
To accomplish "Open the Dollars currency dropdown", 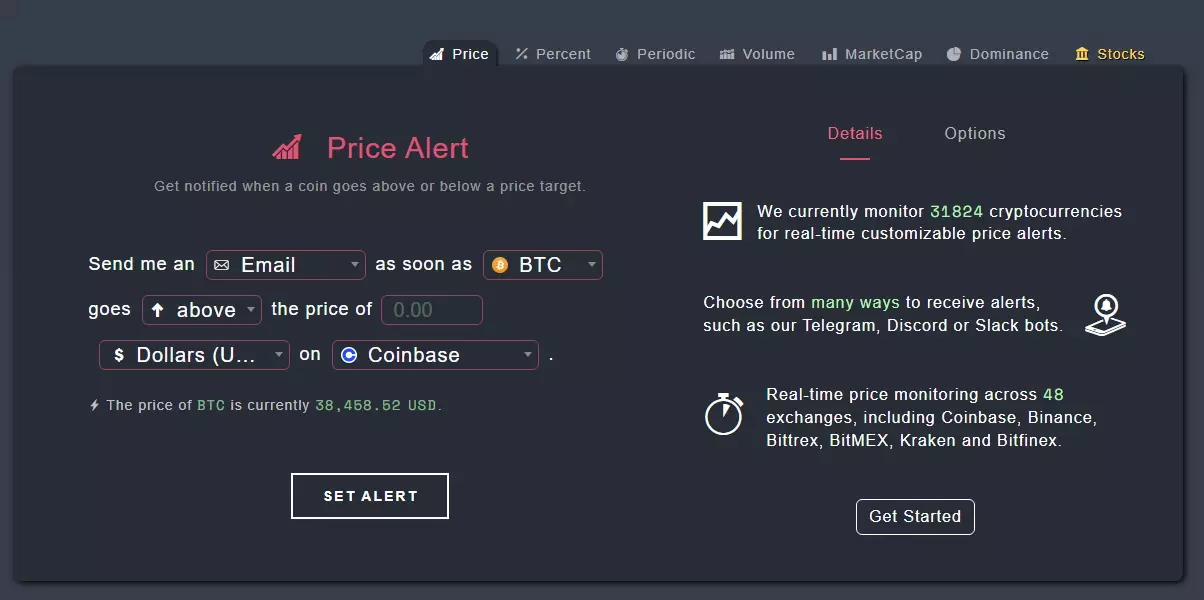I will [x=194, y=355].
